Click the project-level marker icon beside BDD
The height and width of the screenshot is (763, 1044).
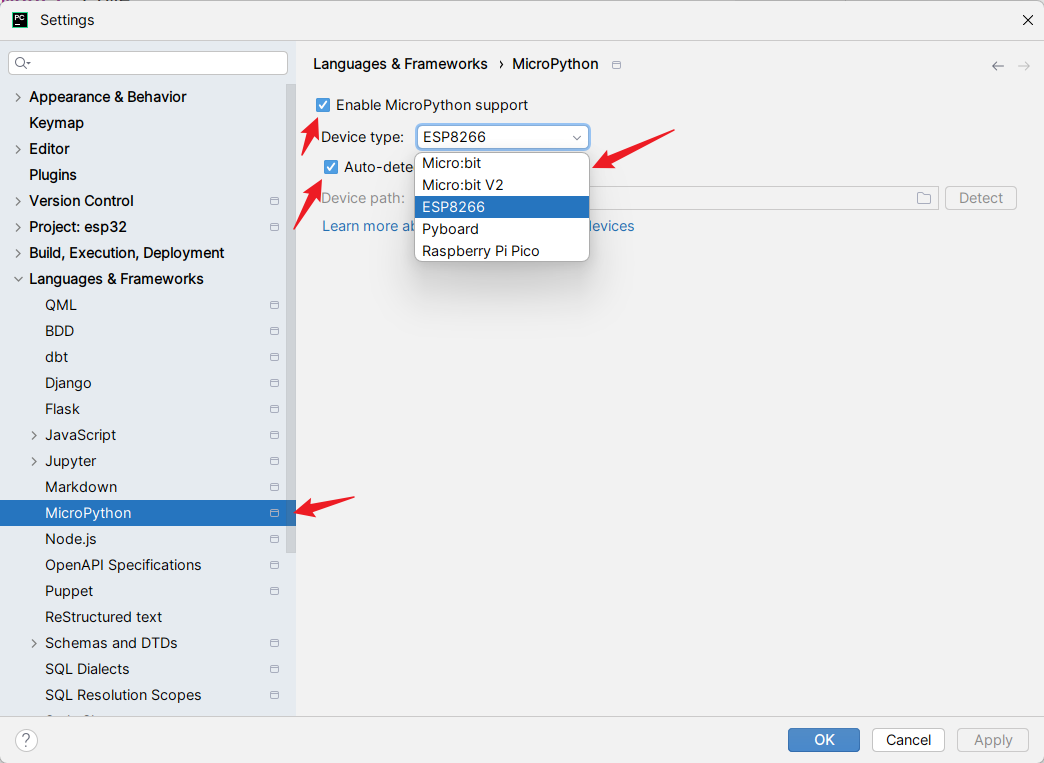coord(274,331)
